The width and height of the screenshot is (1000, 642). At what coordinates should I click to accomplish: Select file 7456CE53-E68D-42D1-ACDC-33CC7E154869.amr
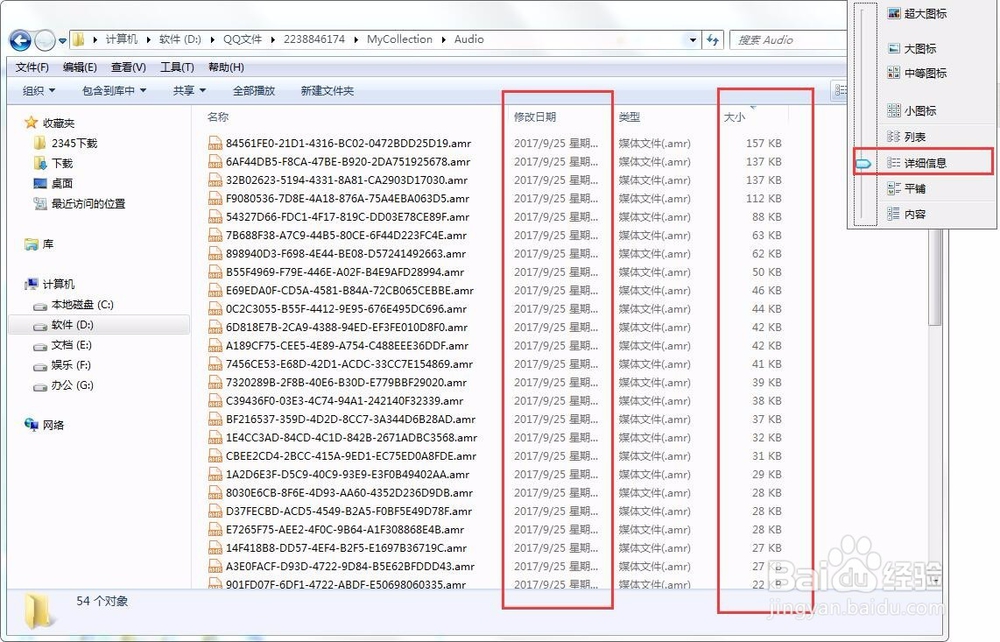(x=349, y=364)
